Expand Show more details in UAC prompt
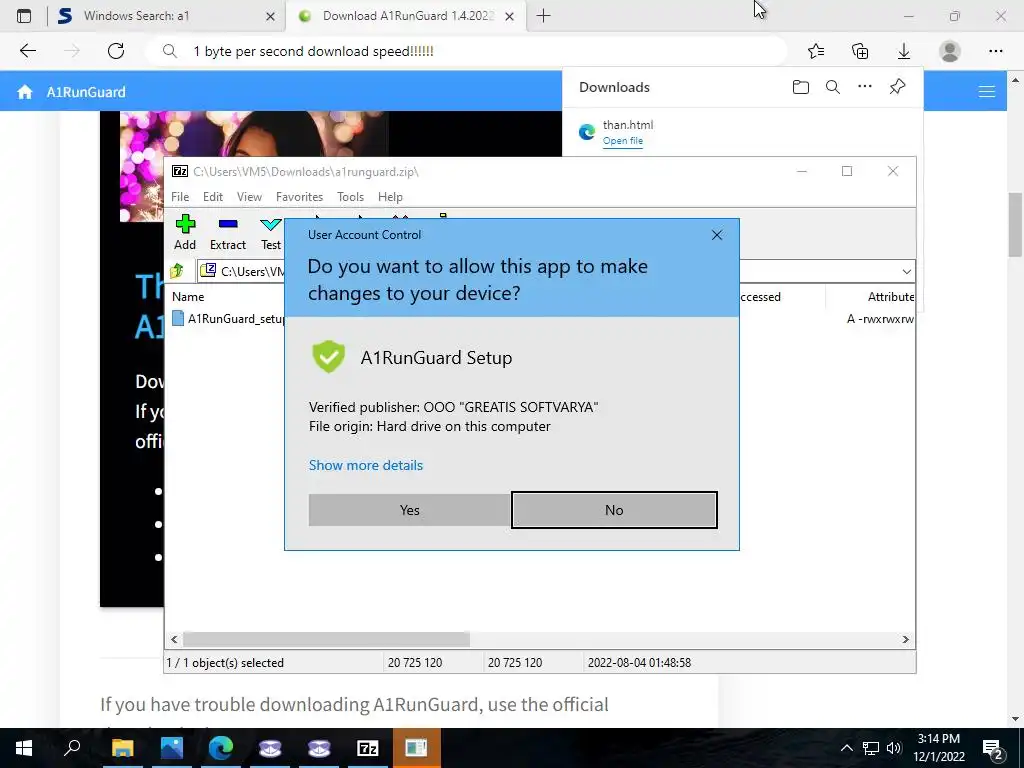Screen dimensions: 1024x768 (x=366, y=465)
